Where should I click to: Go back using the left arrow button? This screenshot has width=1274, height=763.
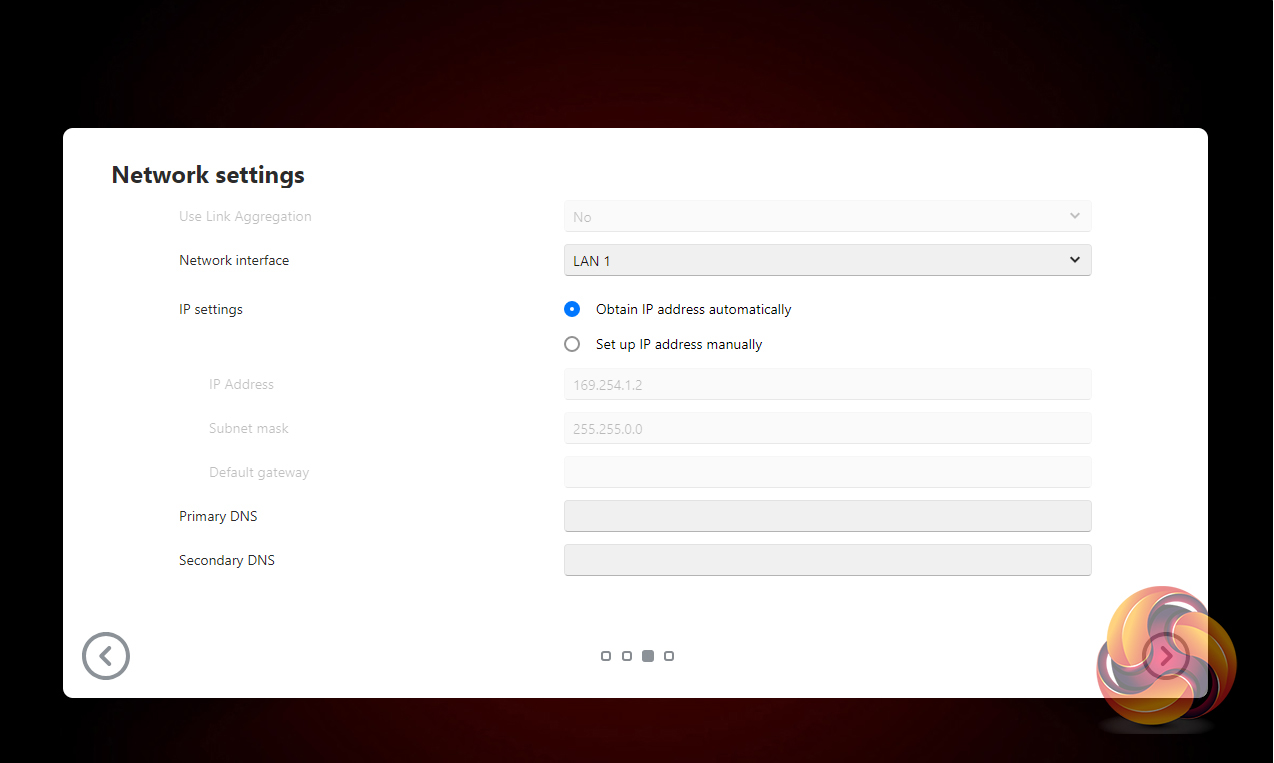[106, 656]
